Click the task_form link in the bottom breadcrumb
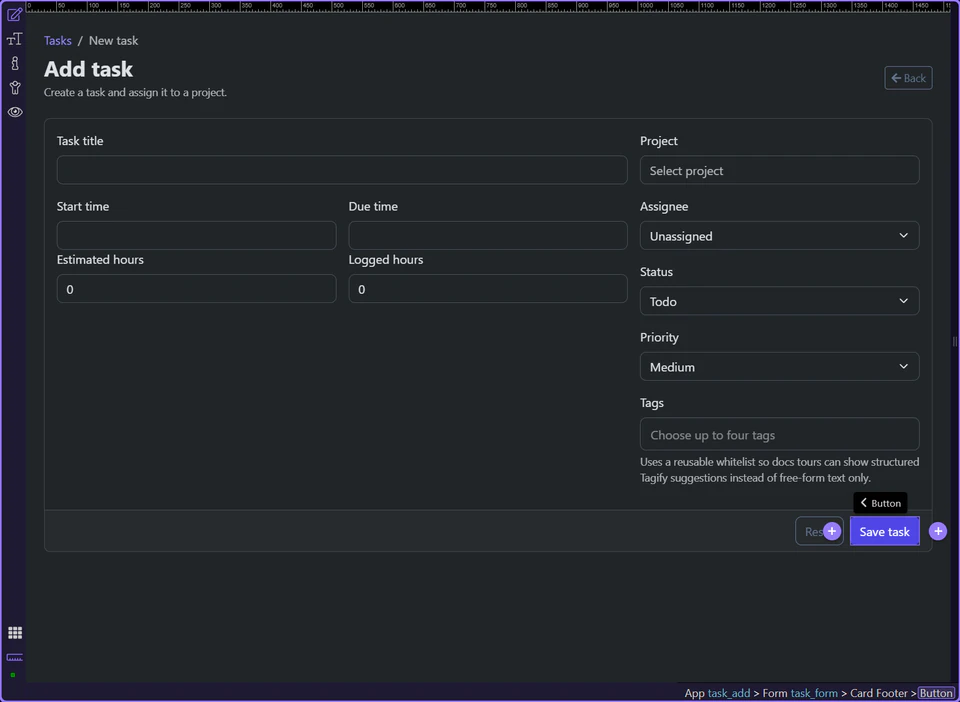960x702 pixels. 817,693
